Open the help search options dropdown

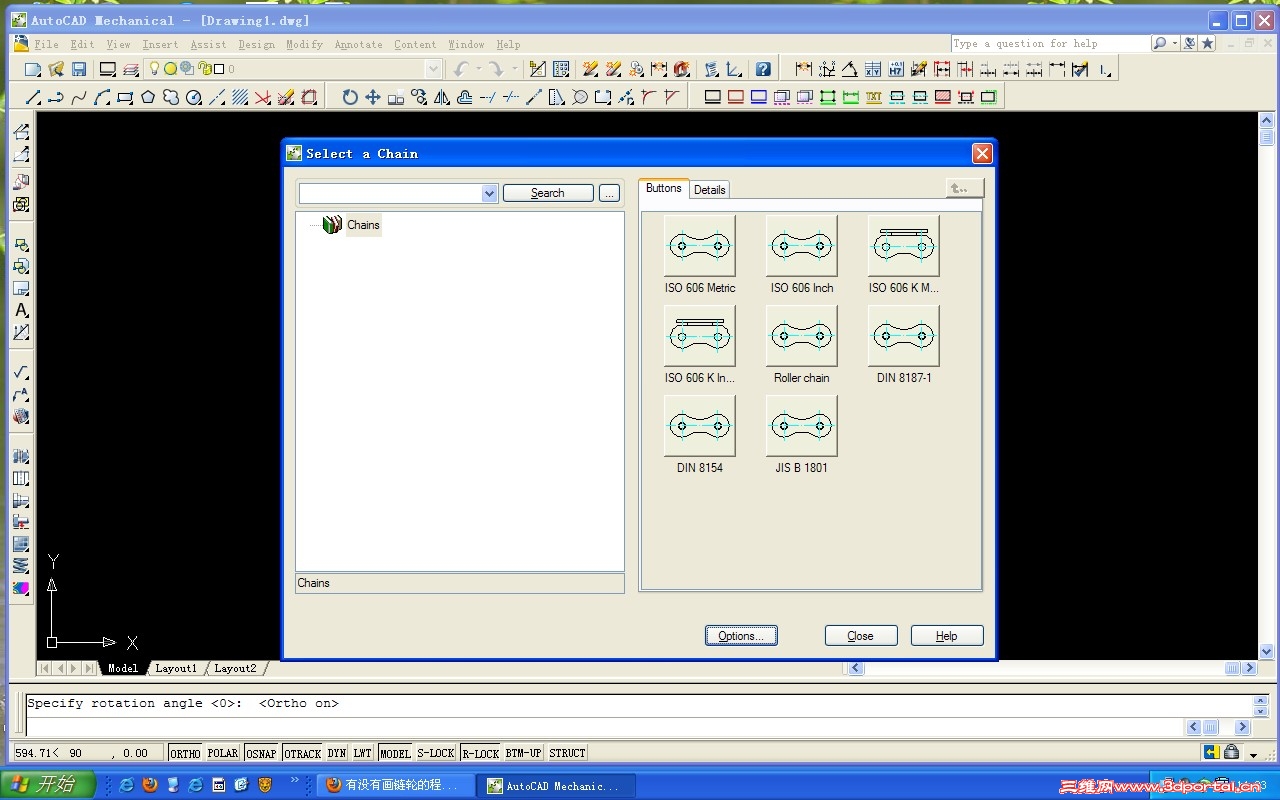[x=1173, y=43]
